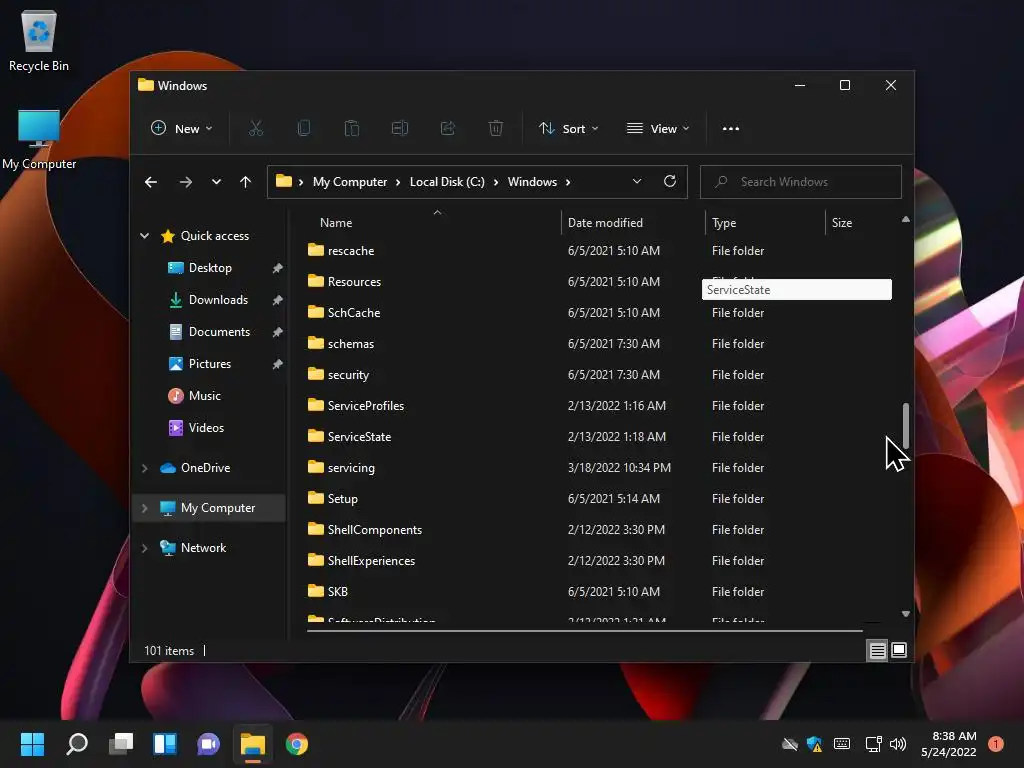Click the Rename icon in toolbar

[400, 129]
